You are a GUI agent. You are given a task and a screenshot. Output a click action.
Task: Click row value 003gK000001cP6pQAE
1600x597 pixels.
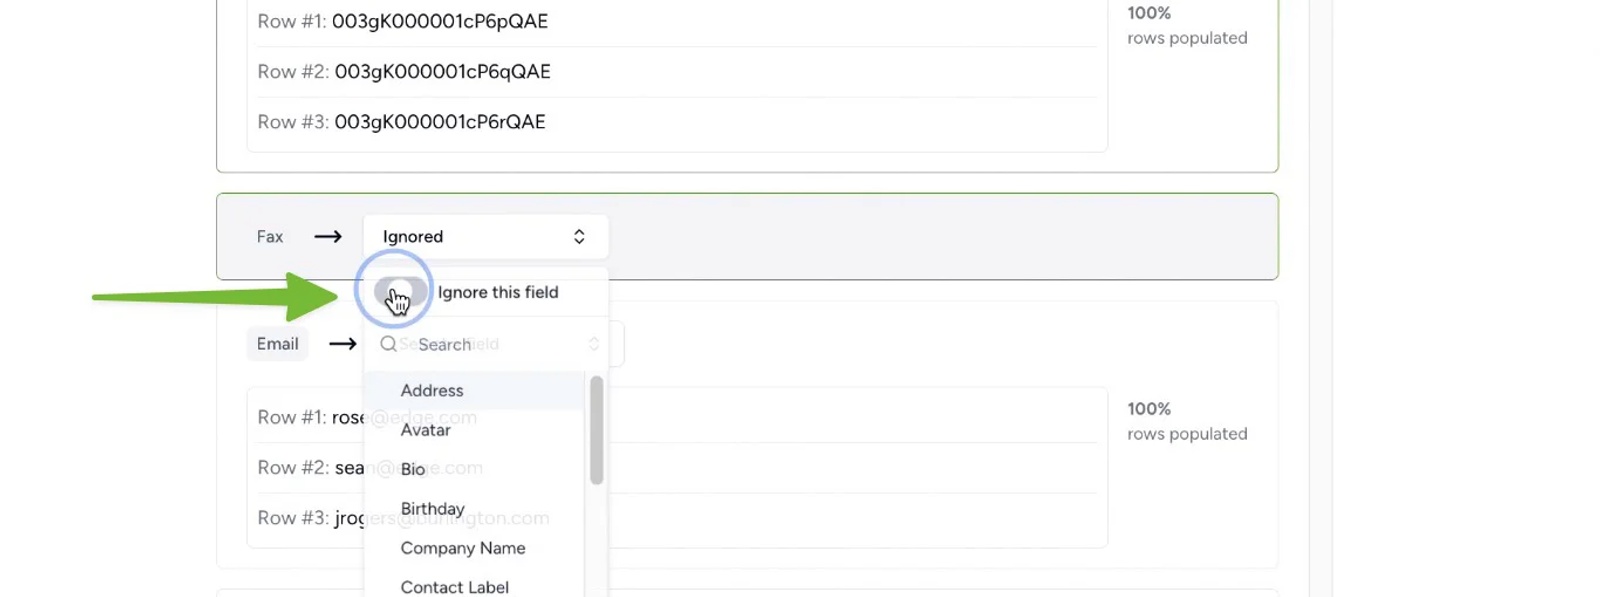[x=440, y=21]
